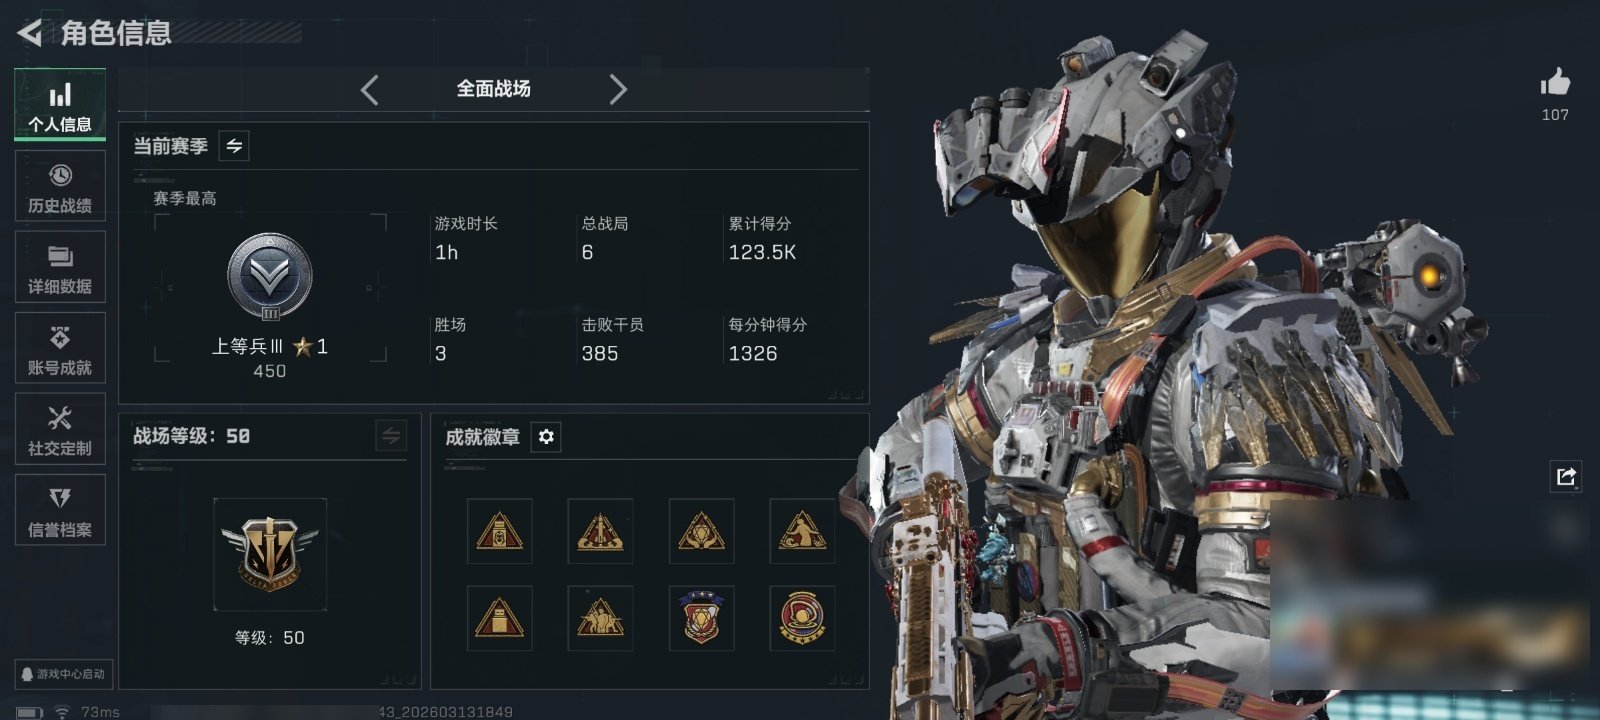The image size is (1600, 720).
Task: Toggle the battlefield level swap button
Action: pyautogui.click(x=391, y=436)
